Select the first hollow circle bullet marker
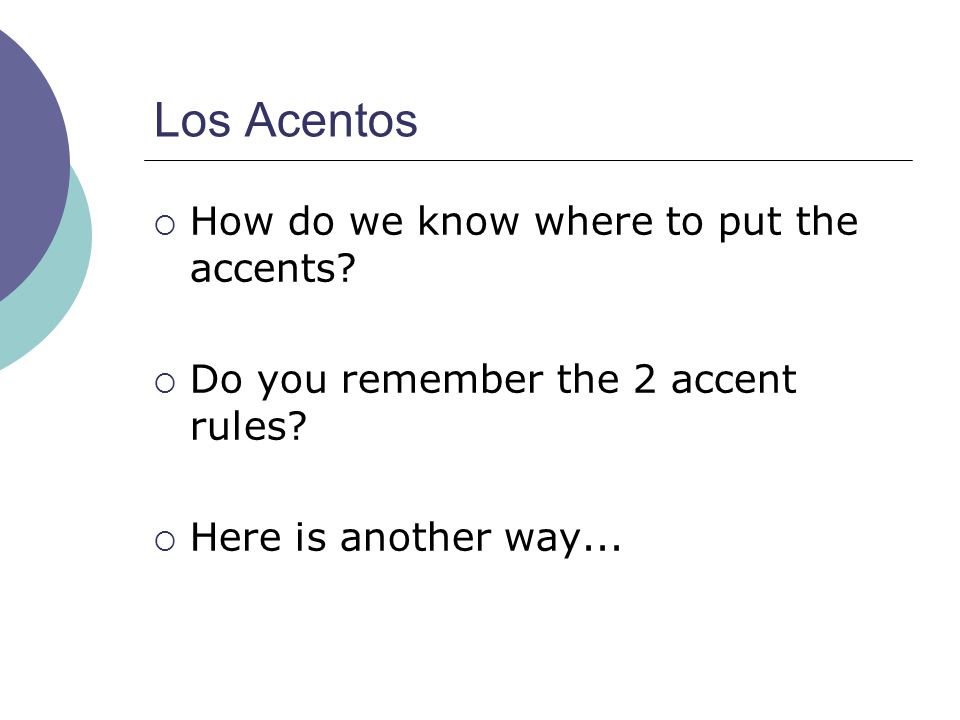 point(165,226)
